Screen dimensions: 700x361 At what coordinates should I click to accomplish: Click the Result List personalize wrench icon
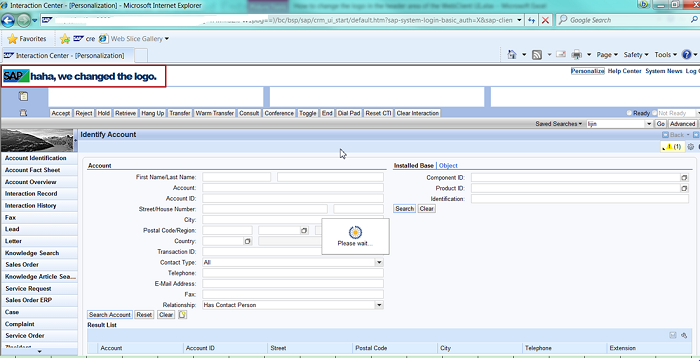click(684, 336)
